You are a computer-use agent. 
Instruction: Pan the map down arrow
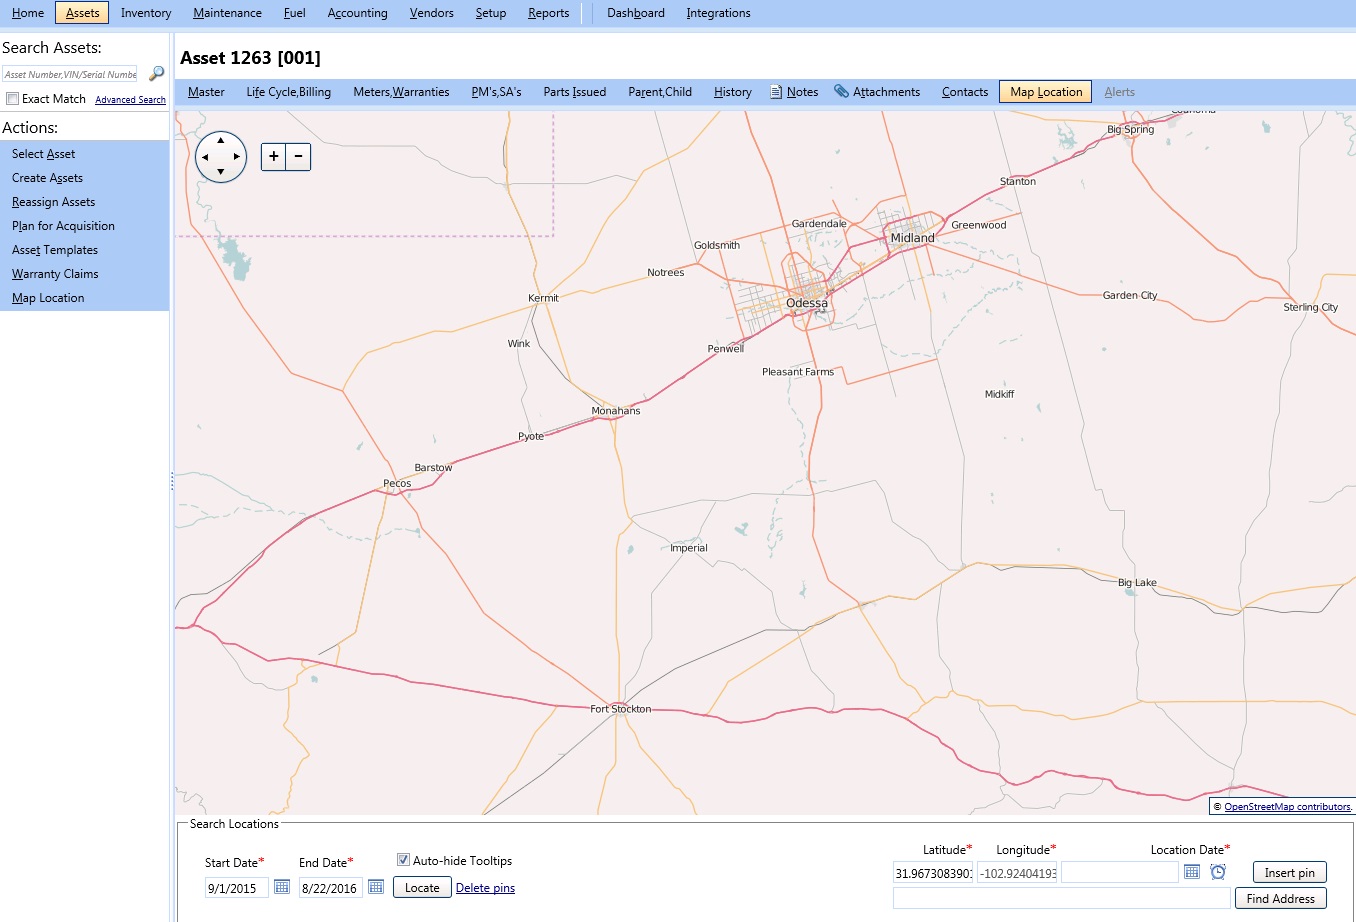pos(221,173)
